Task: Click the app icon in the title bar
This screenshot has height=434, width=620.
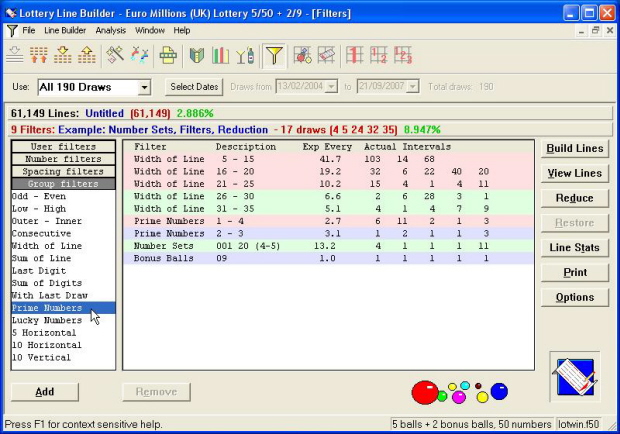Action: point(11,13)
